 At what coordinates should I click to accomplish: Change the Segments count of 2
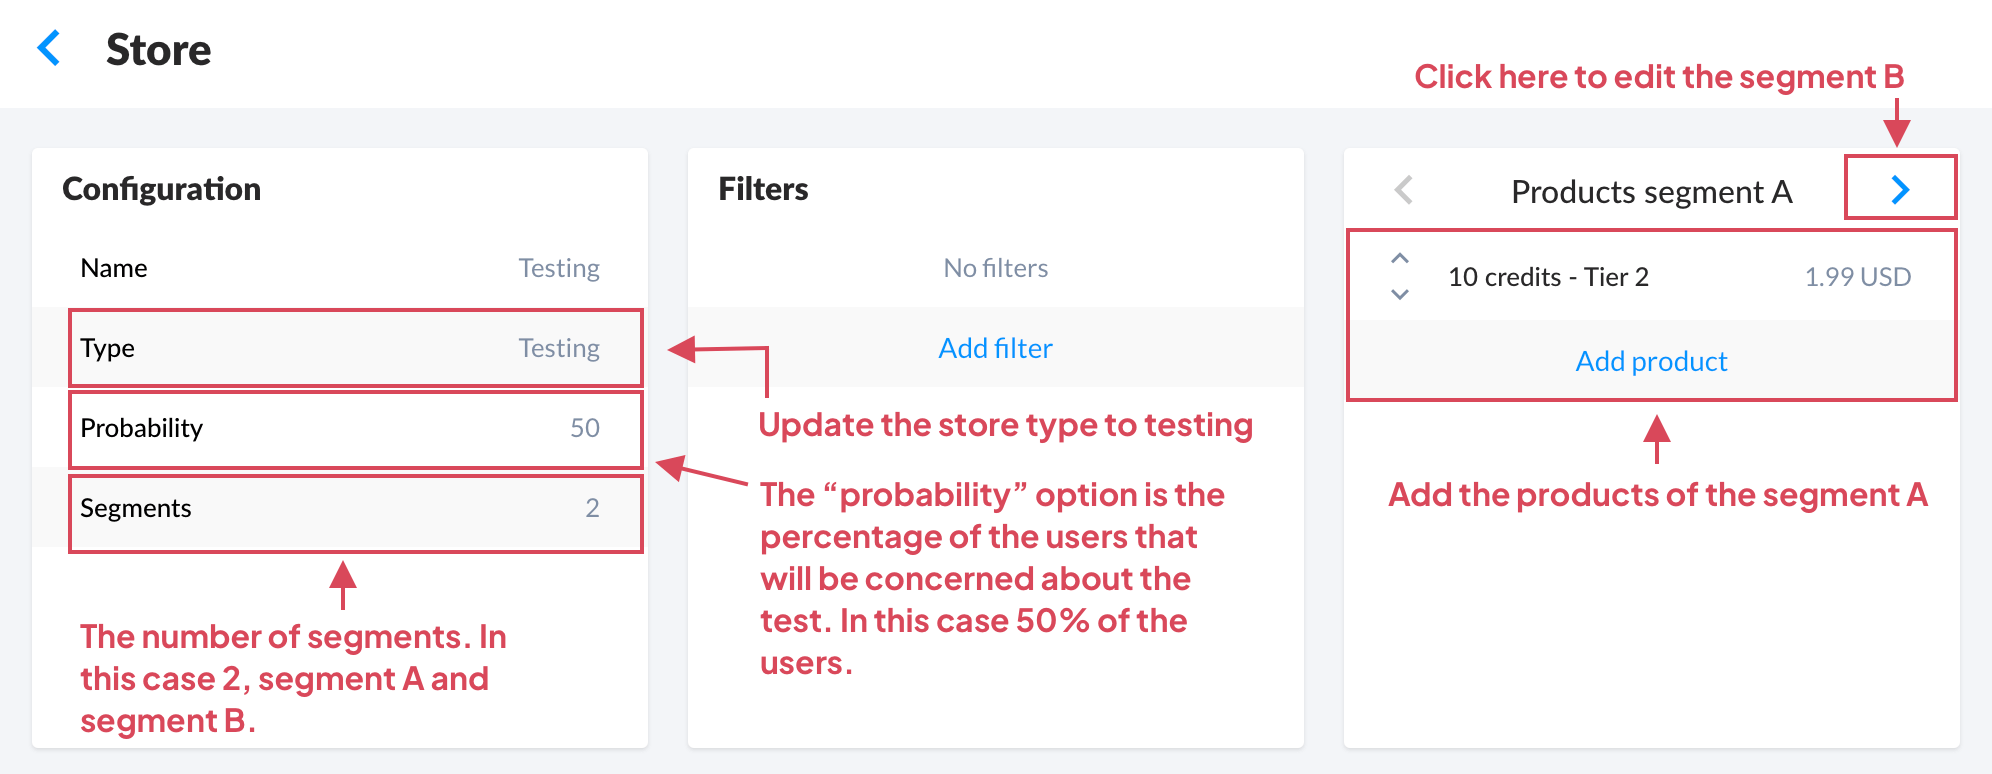(592, 508)
